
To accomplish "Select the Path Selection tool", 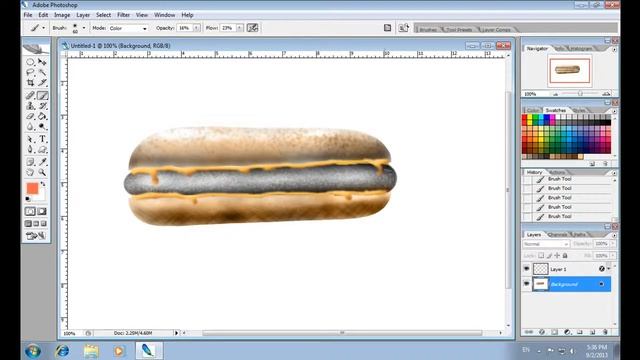I will (x=30, y=140).
